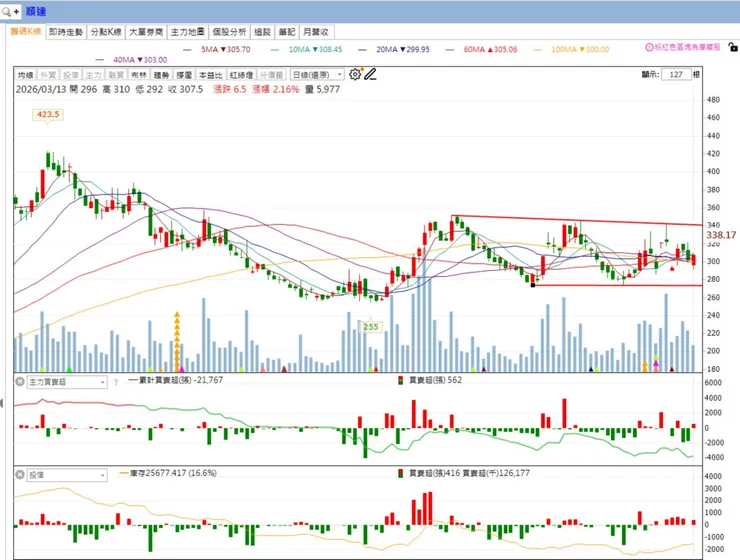The image size is (740, 560).
Task: Click the 255 low price label
Action: pyautogui.click(x=371, y=326)
